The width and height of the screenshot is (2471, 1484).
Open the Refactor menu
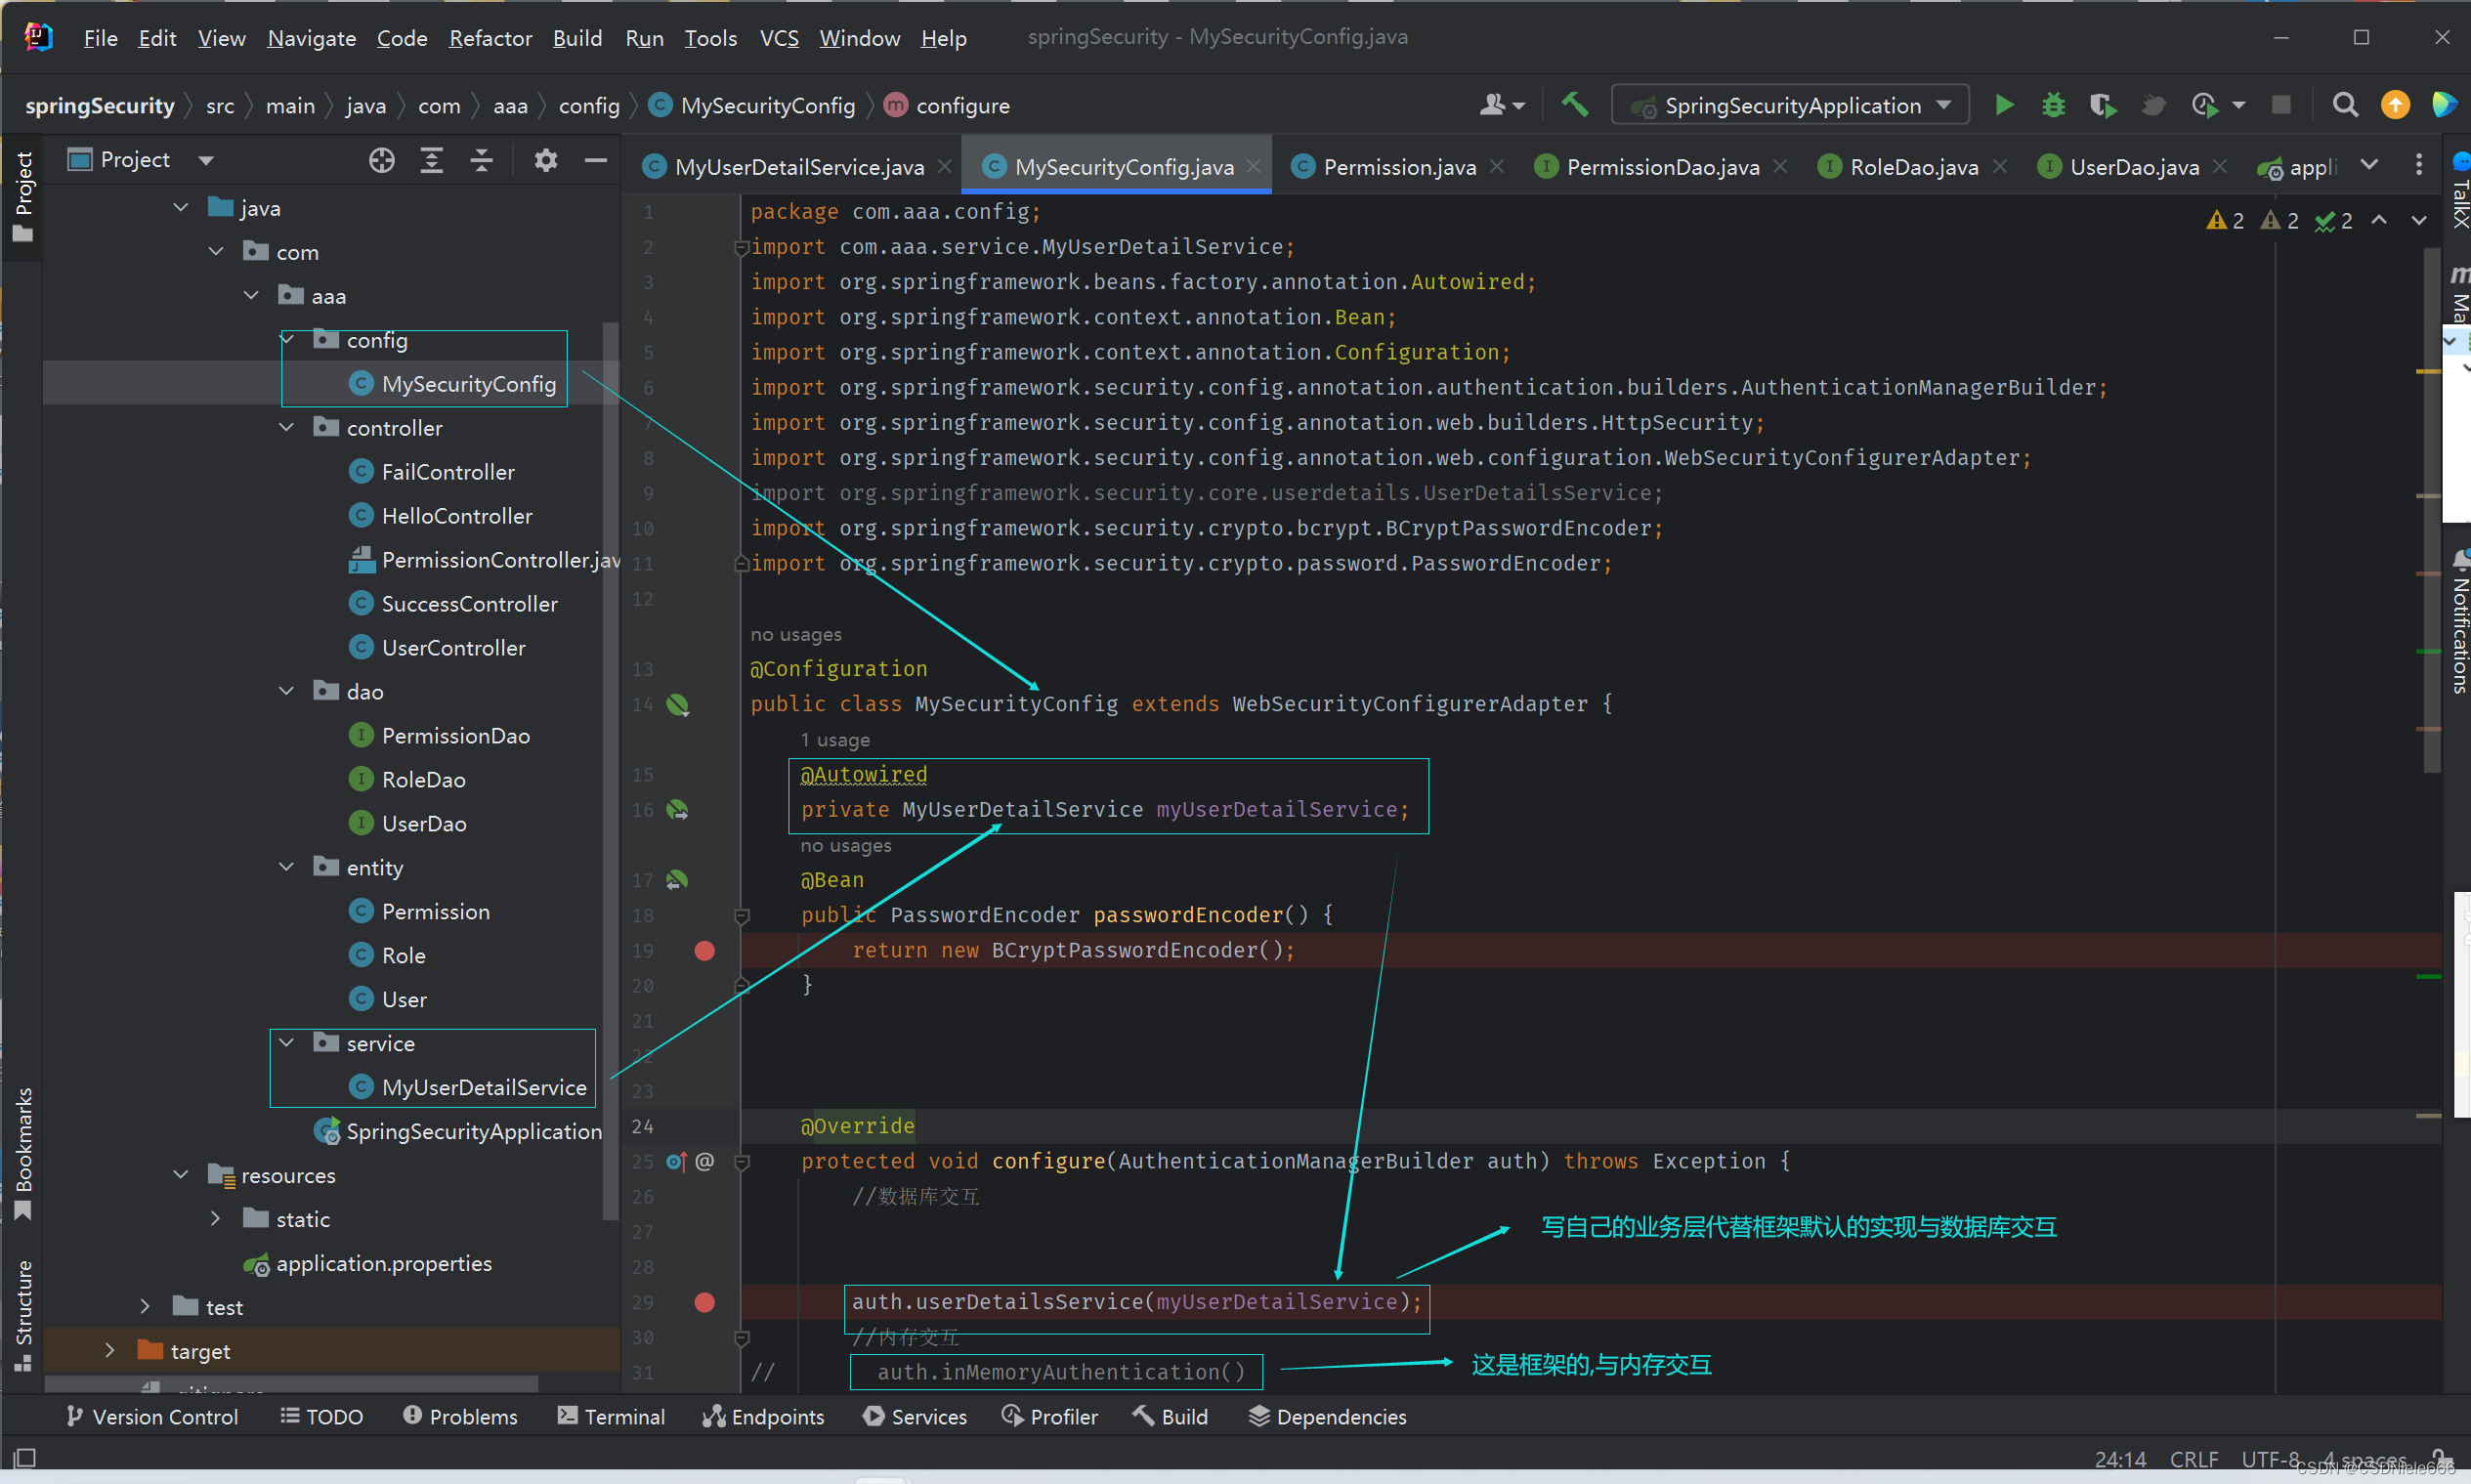click(490, 38)
